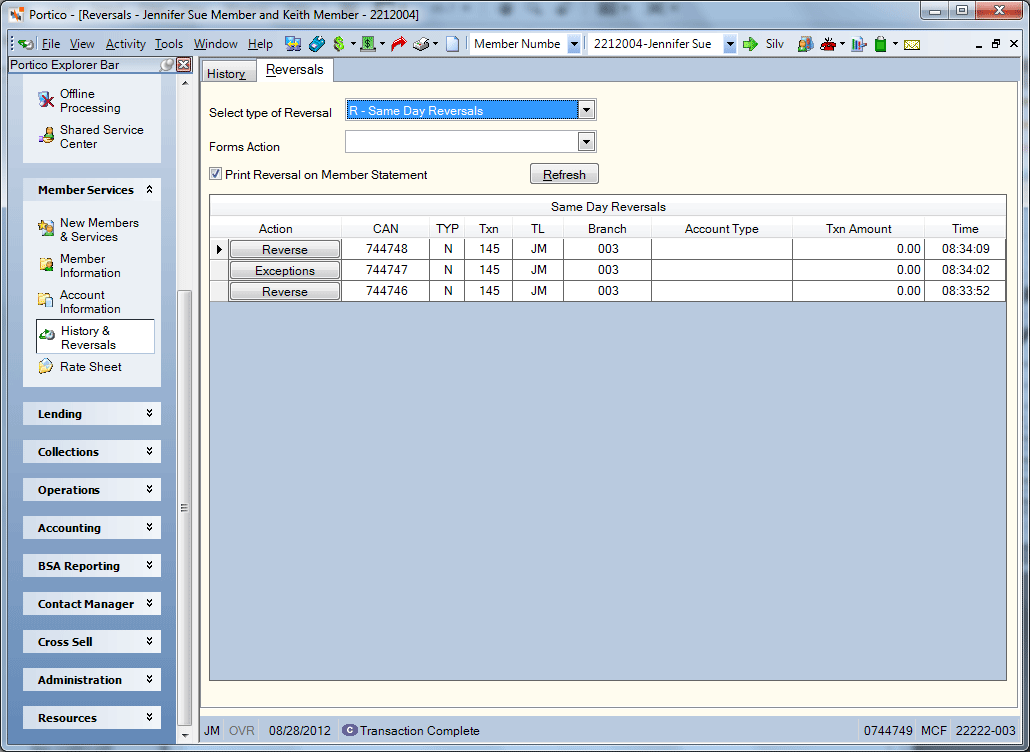The image size is (1030, 752).
Task: Click the green dollar sign toolbar icon
Action: tap(339, 44)
